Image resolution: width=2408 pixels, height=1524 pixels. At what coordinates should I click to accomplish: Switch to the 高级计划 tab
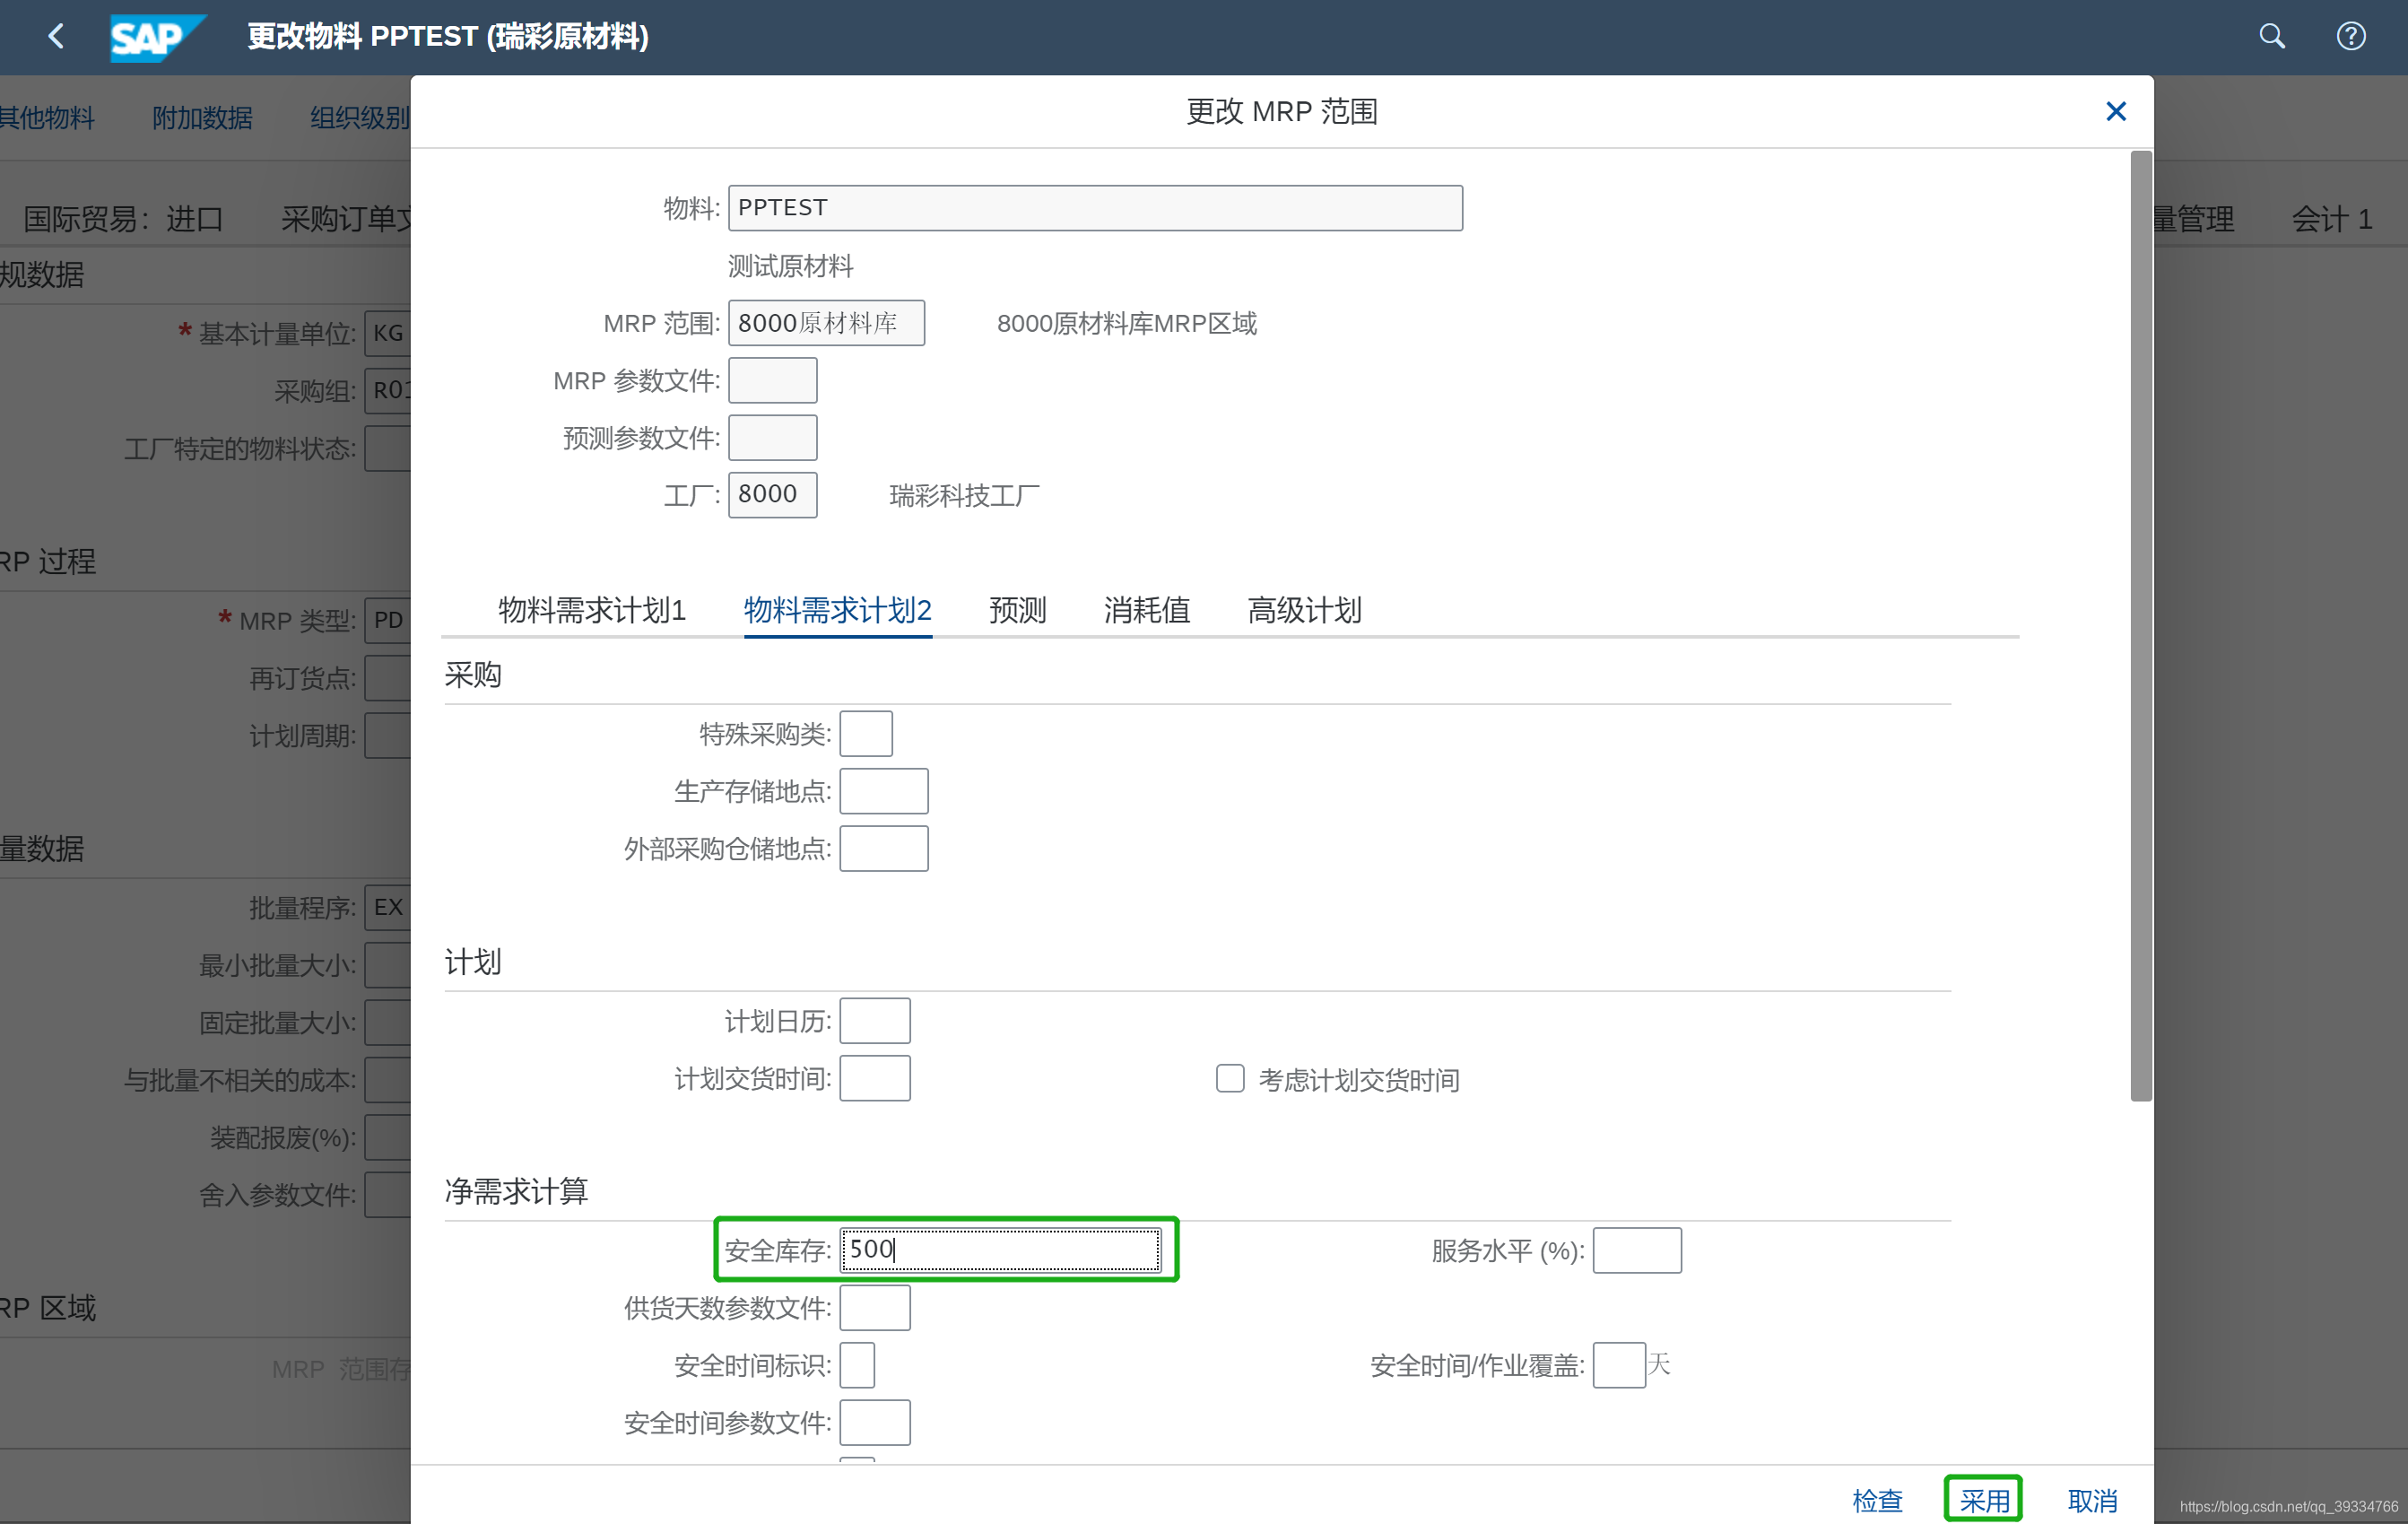(x=1304, y=611)
